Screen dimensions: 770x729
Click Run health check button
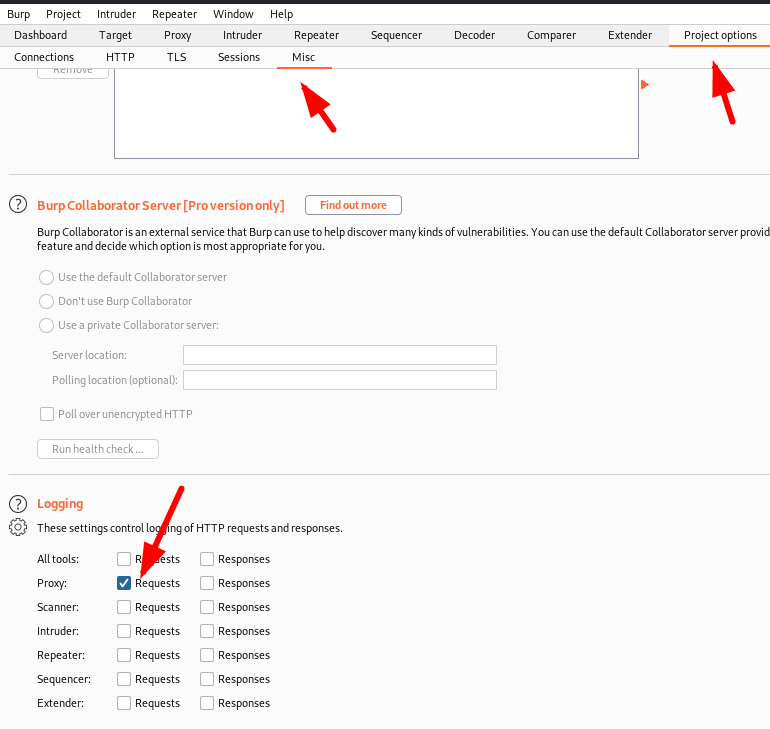point(98,449)
